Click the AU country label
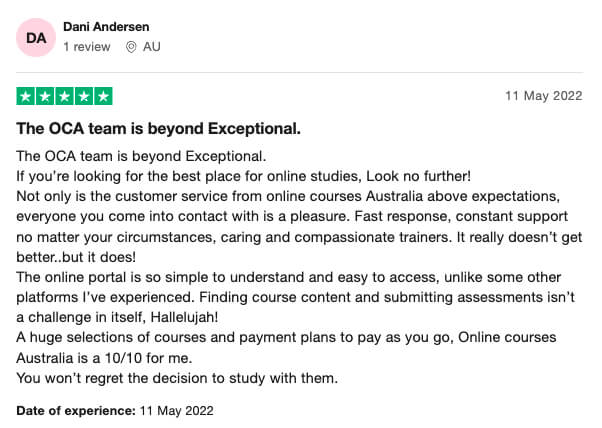 tap(151, 47)
